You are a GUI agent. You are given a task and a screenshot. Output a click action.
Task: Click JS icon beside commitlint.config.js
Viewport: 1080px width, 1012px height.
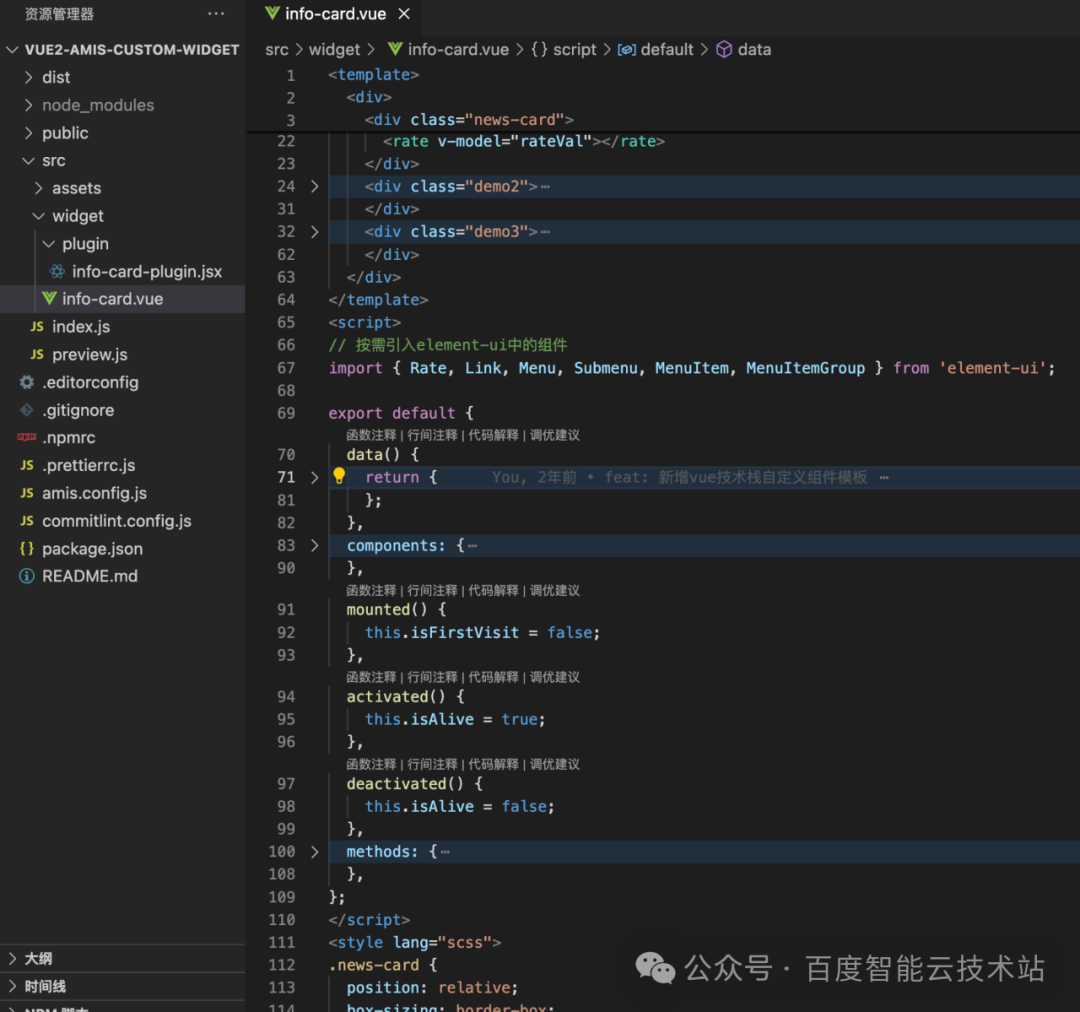27,521
